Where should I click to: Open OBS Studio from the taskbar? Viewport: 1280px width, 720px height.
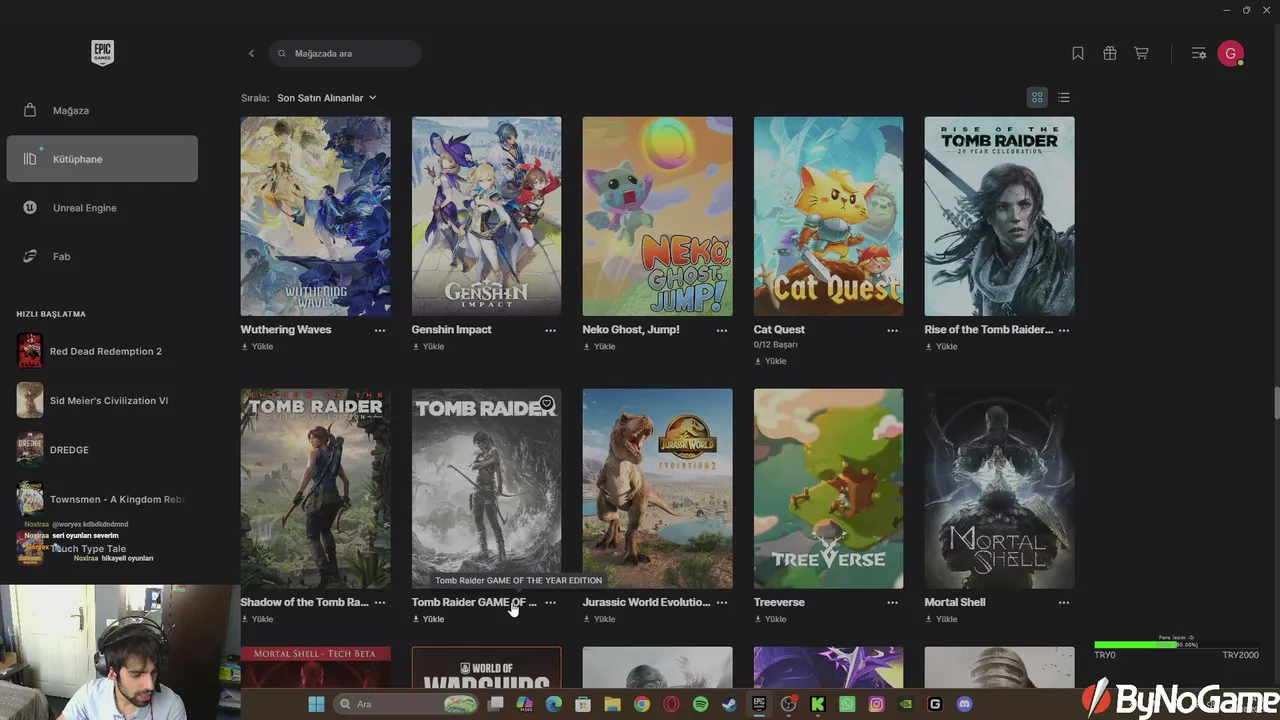click(789, 704)
